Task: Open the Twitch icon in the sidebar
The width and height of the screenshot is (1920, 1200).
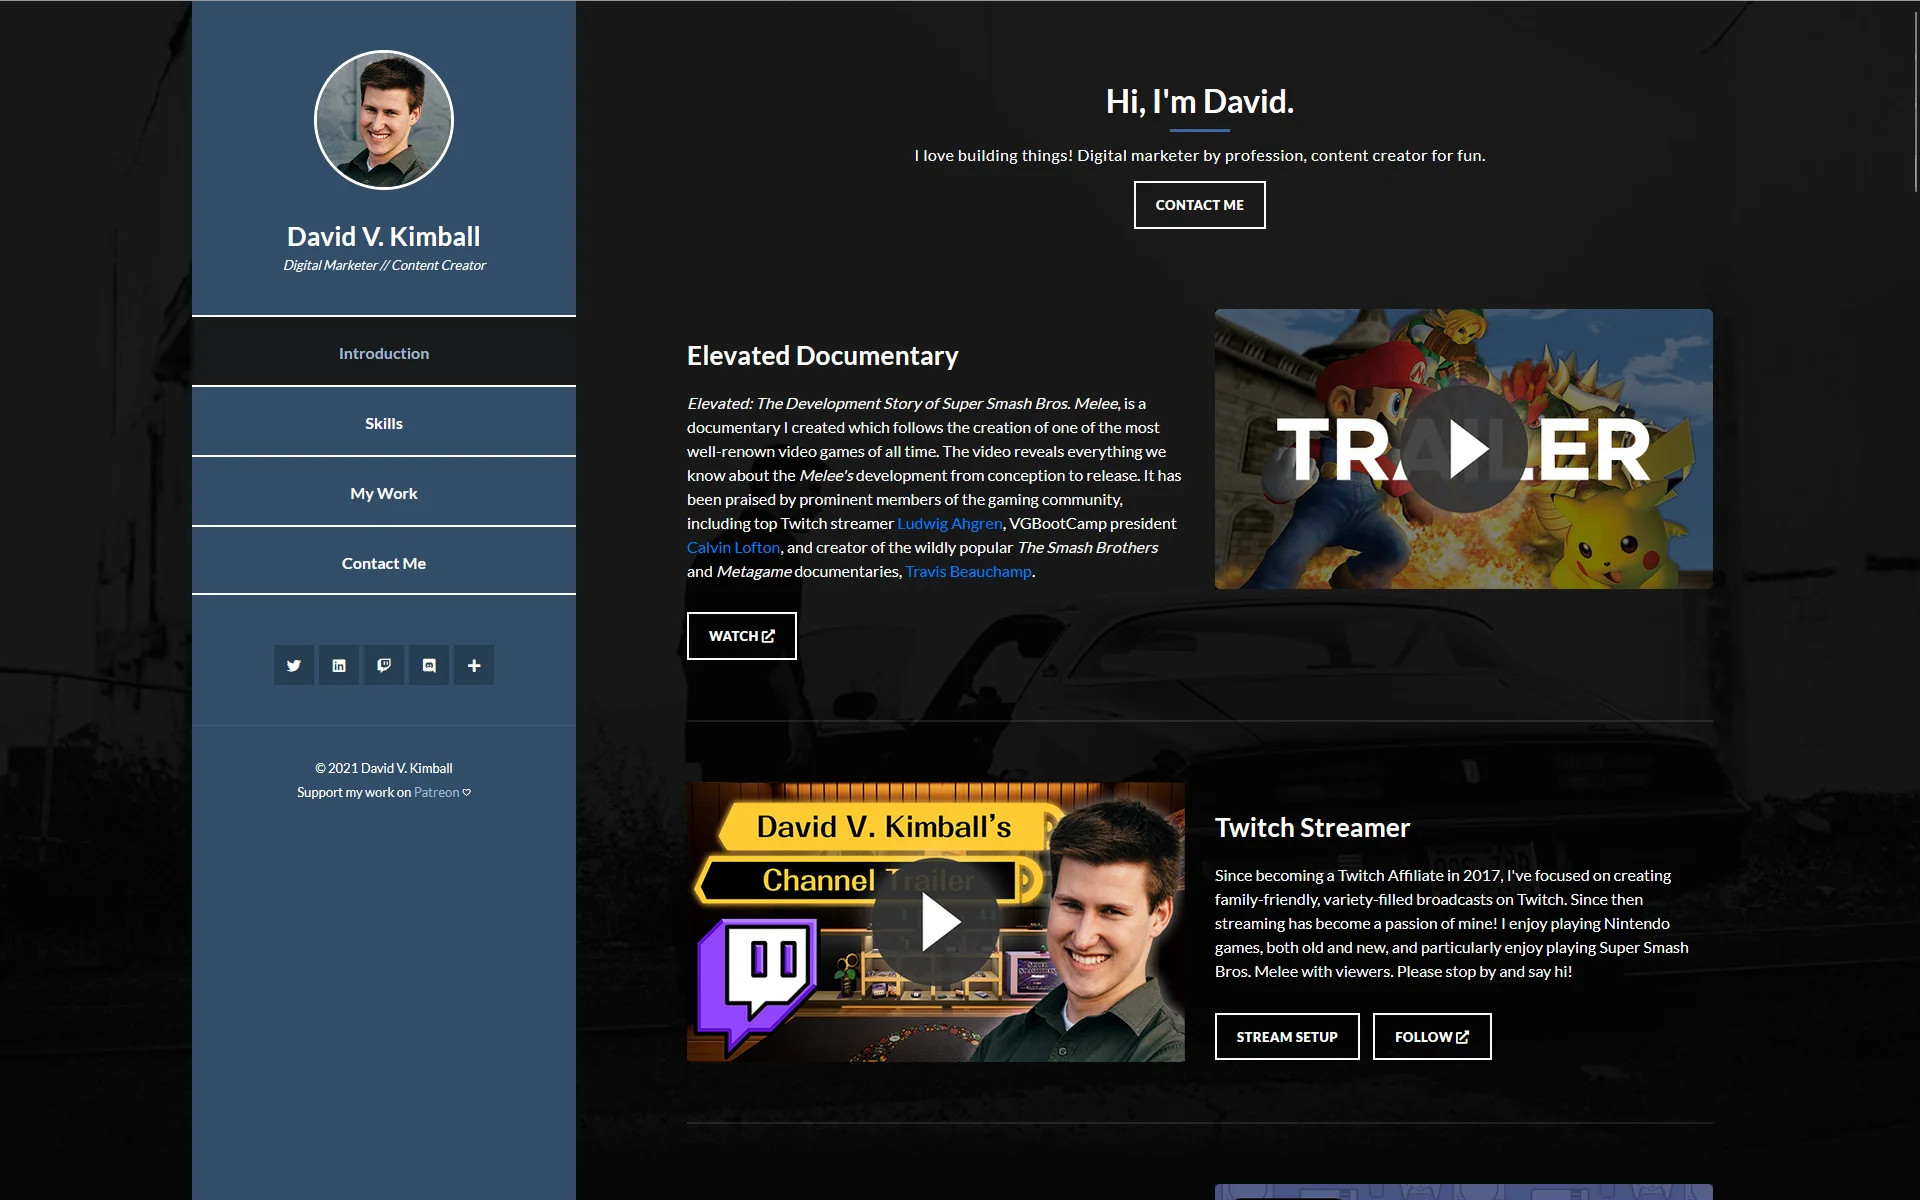Action: 383,665
